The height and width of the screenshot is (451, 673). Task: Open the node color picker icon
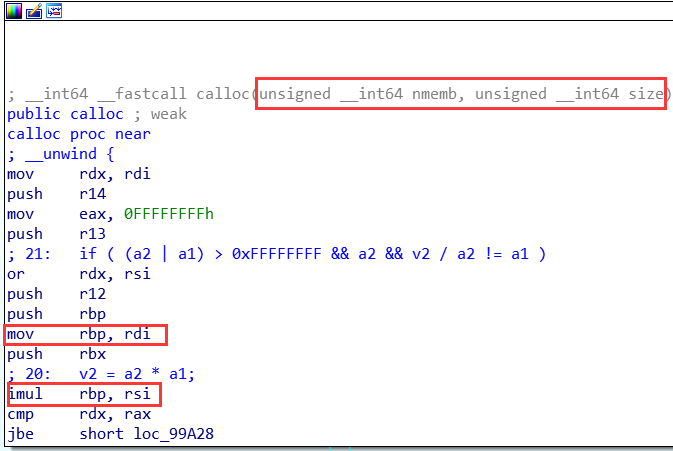point(13,11)
